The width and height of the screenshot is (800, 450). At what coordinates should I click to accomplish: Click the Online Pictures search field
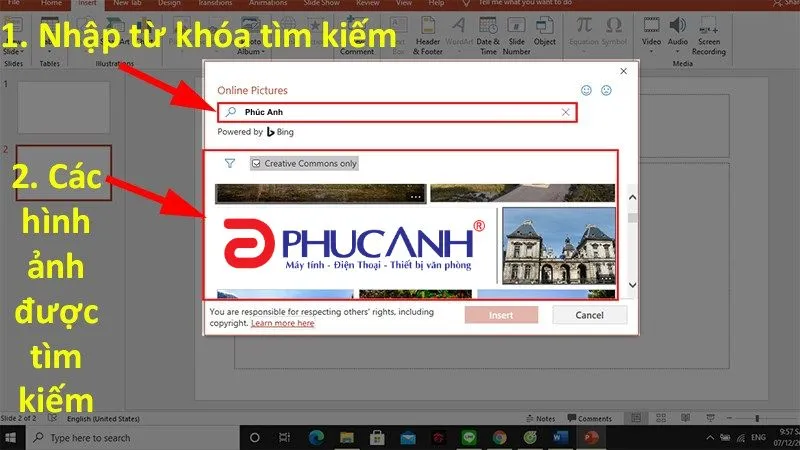pos(397,112)
